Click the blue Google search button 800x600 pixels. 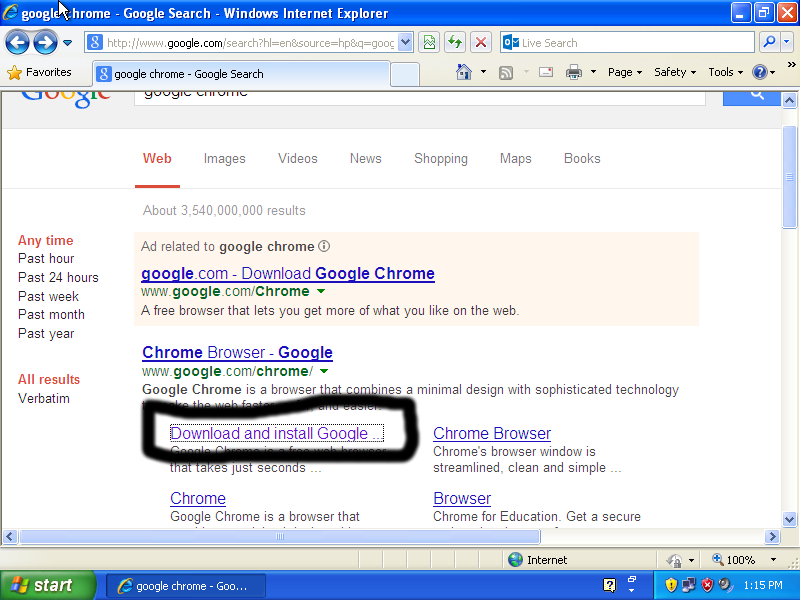(752, 98)
